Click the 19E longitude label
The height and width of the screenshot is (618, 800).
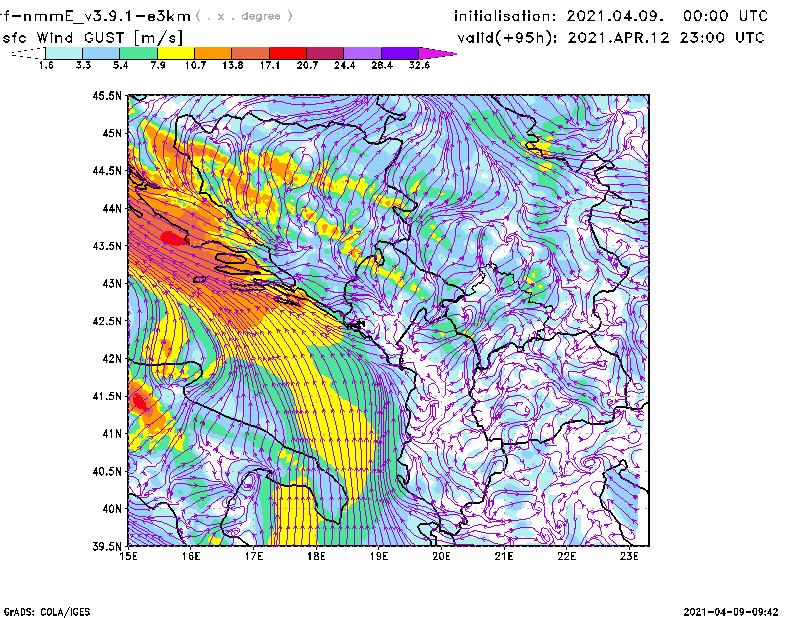coord(379,556)
